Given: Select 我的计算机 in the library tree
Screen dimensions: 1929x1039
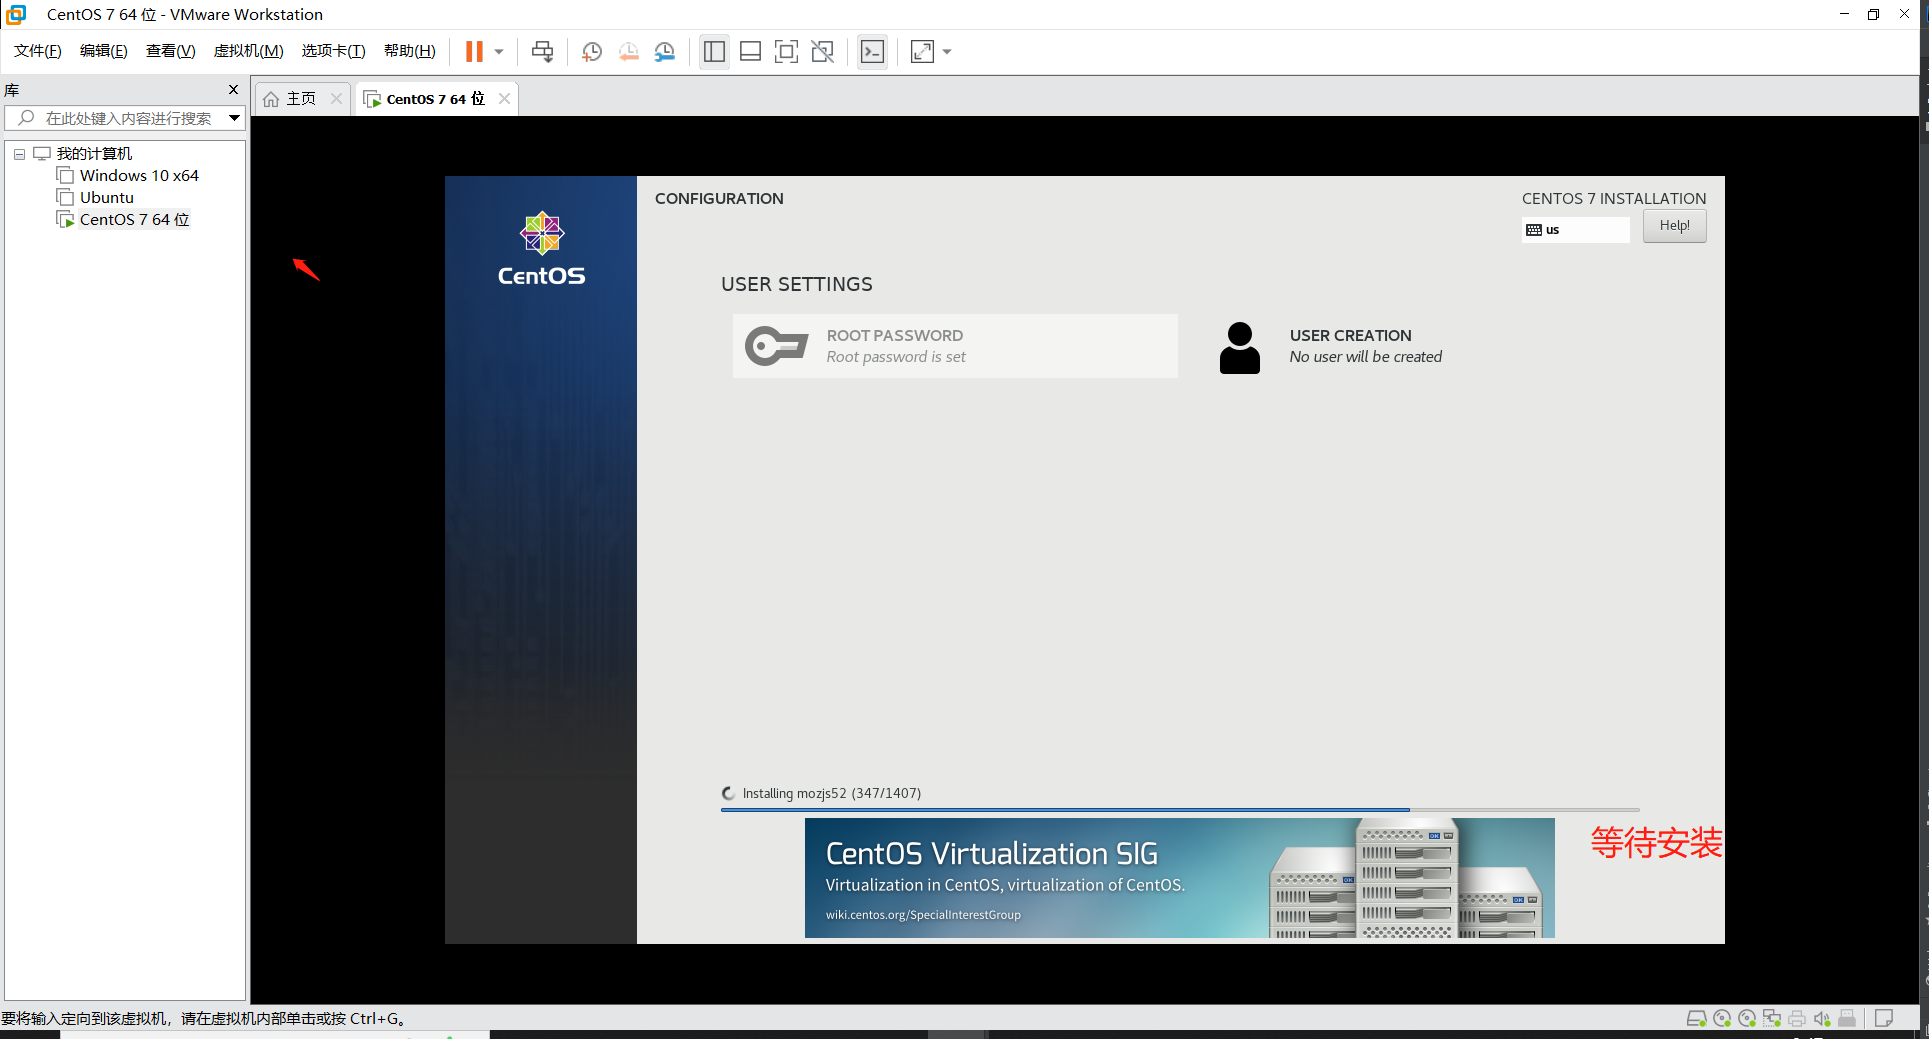Looking at the screenshot, I should 94,154.
